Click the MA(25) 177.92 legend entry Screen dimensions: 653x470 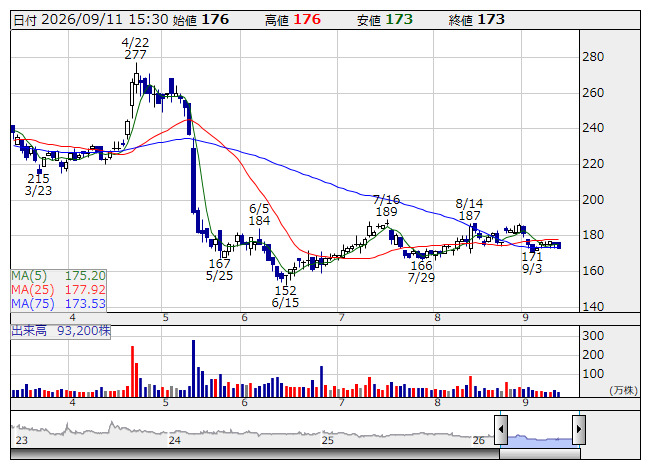58,289
